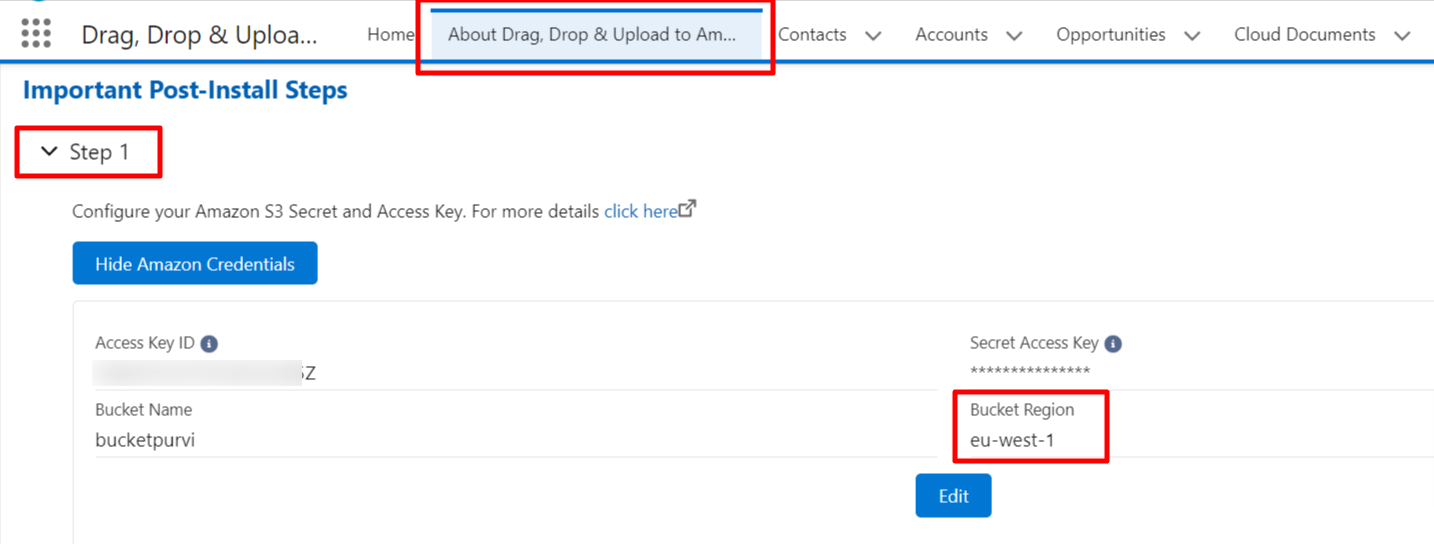Open the Cloud Documents tab dropdown arrow

(x=1402, y=35)
